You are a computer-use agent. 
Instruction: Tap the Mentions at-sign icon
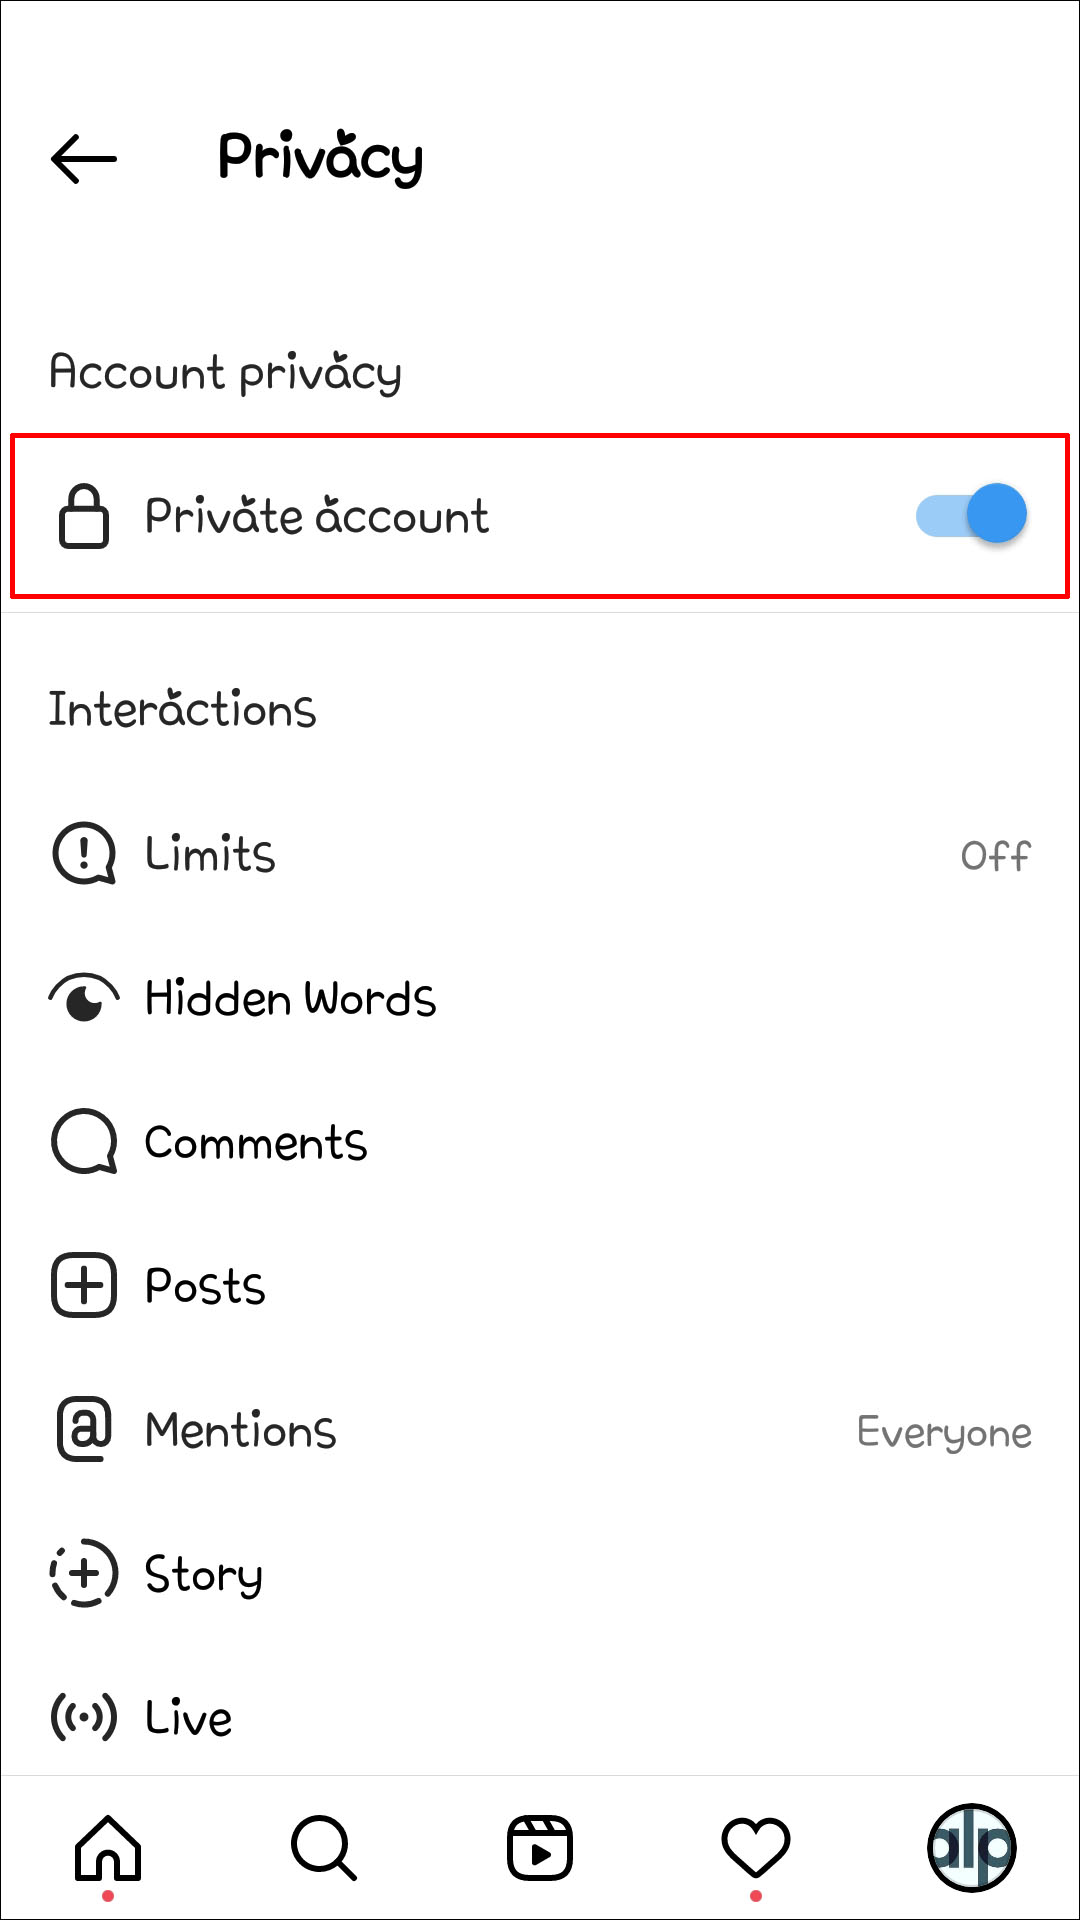point(84,1430)
